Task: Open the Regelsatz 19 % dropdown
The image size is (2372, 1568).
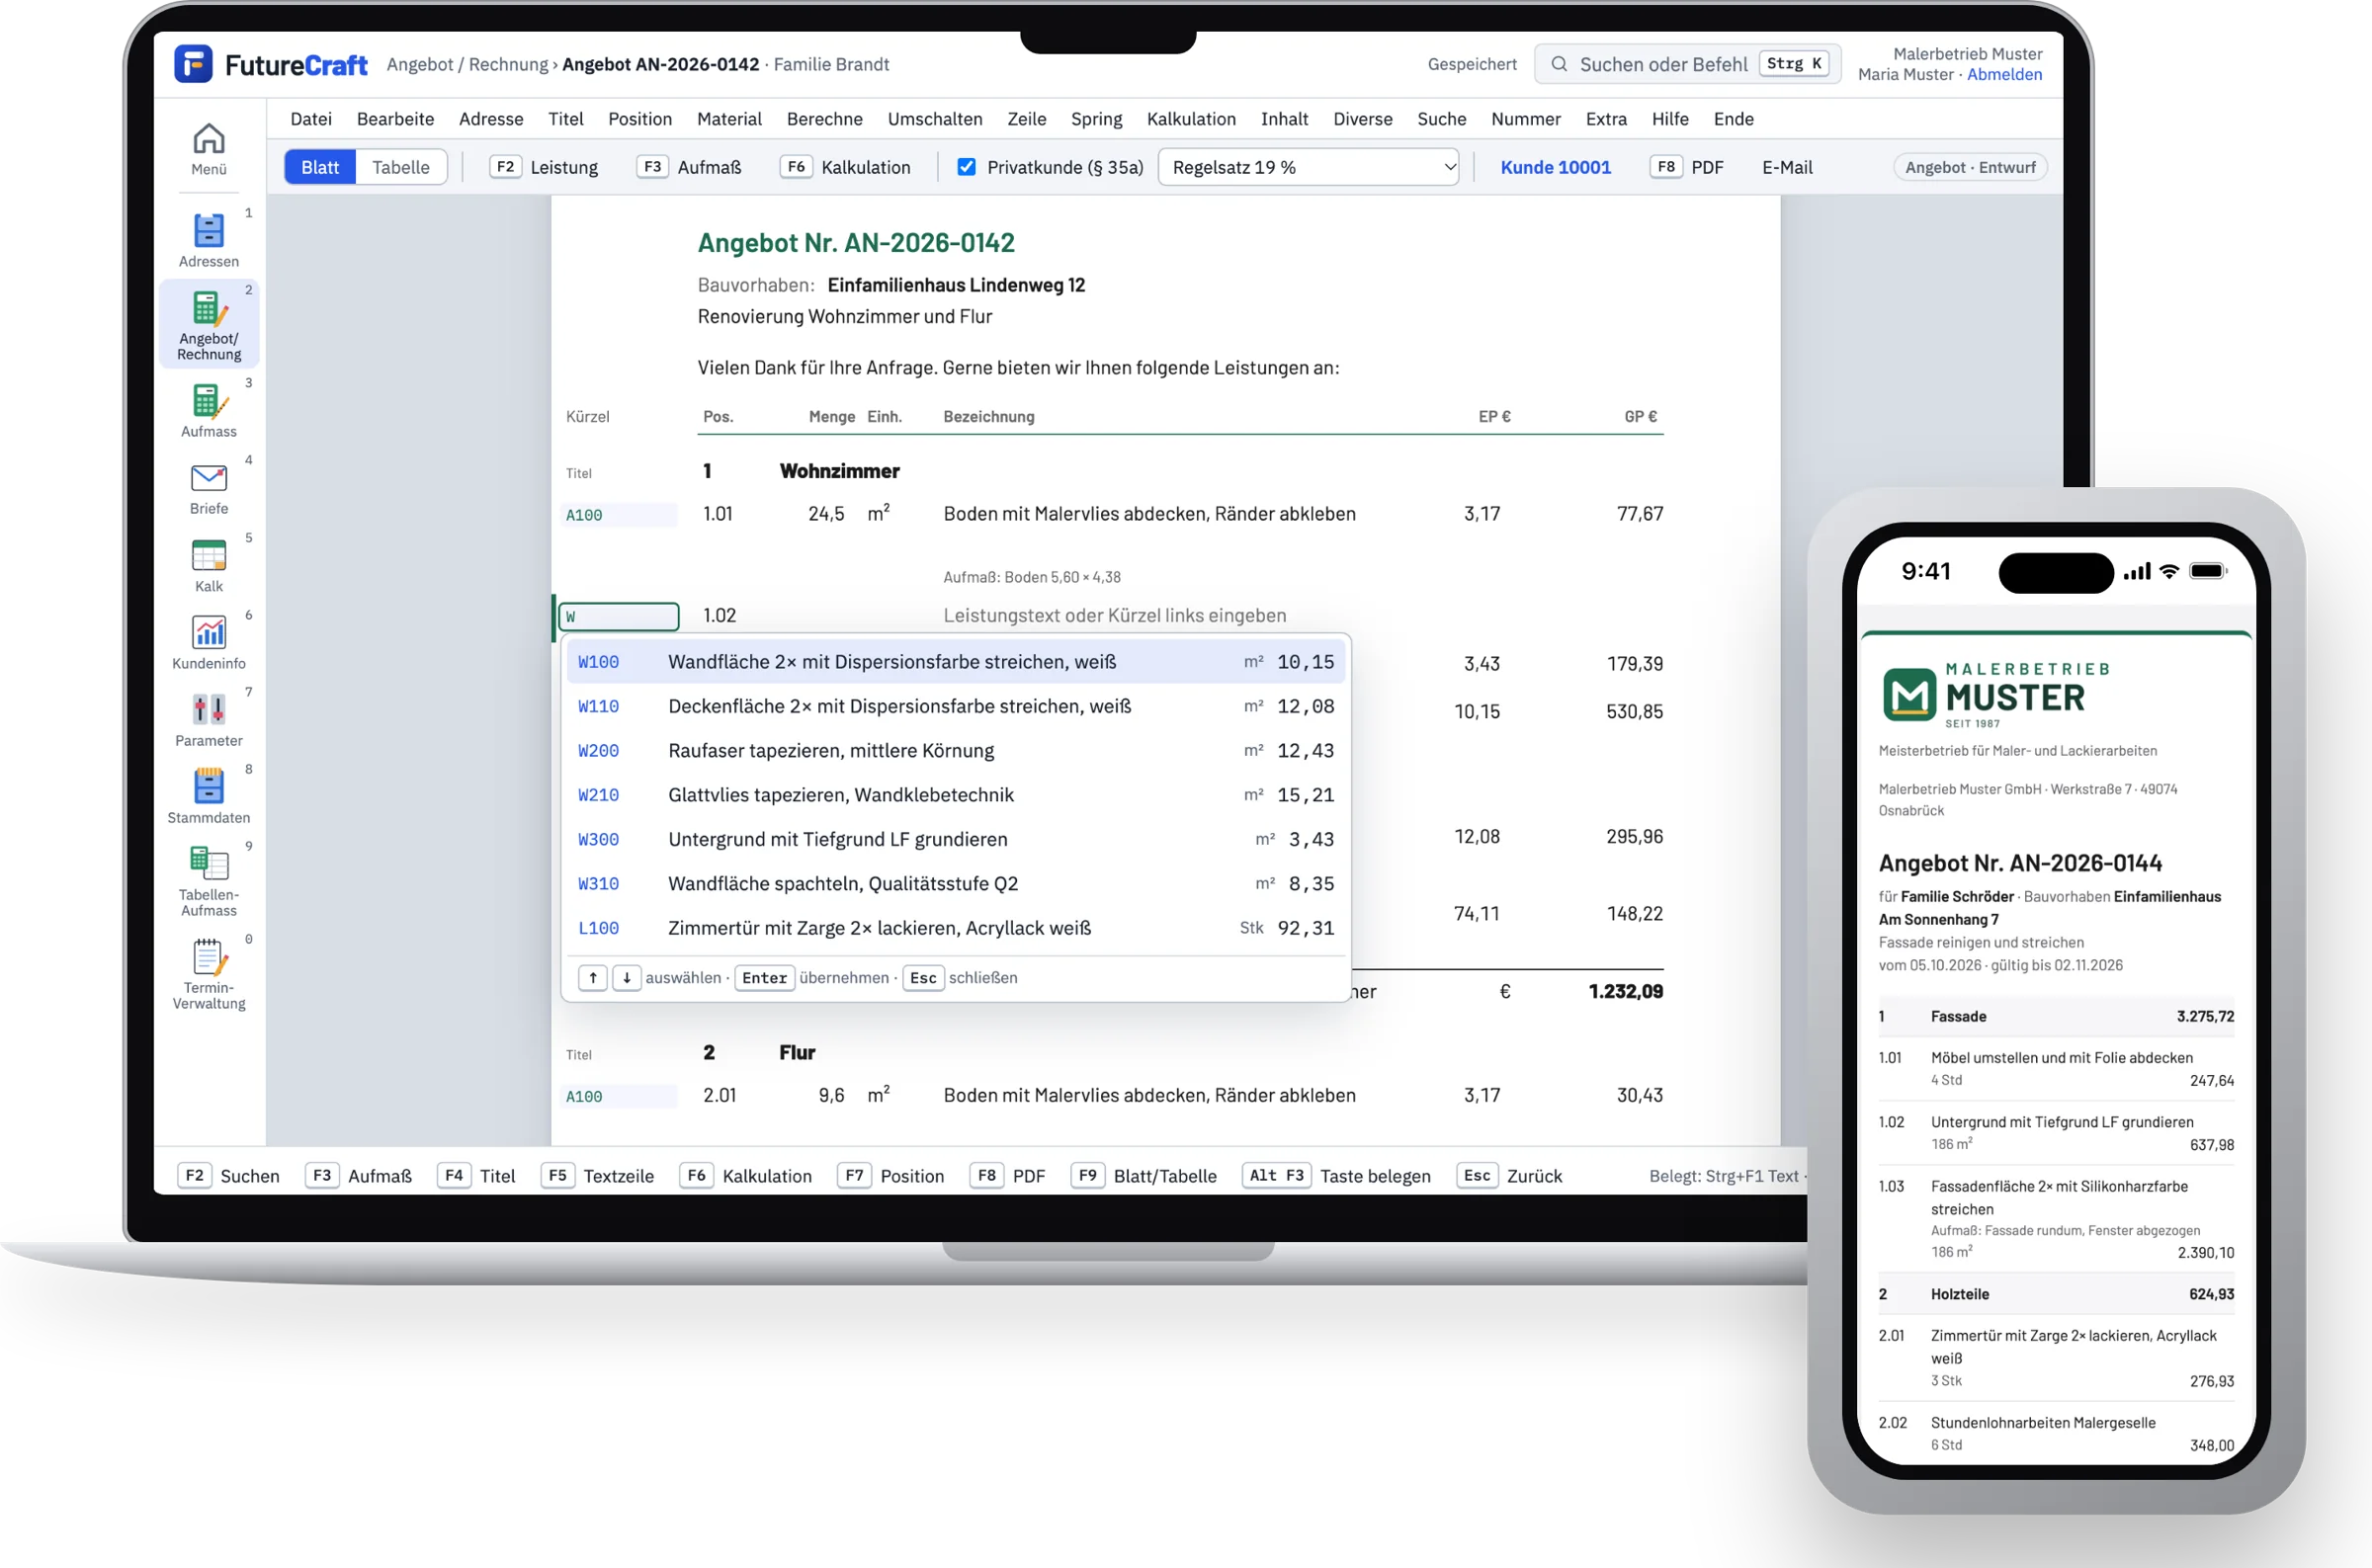Action: (1308, 167)
